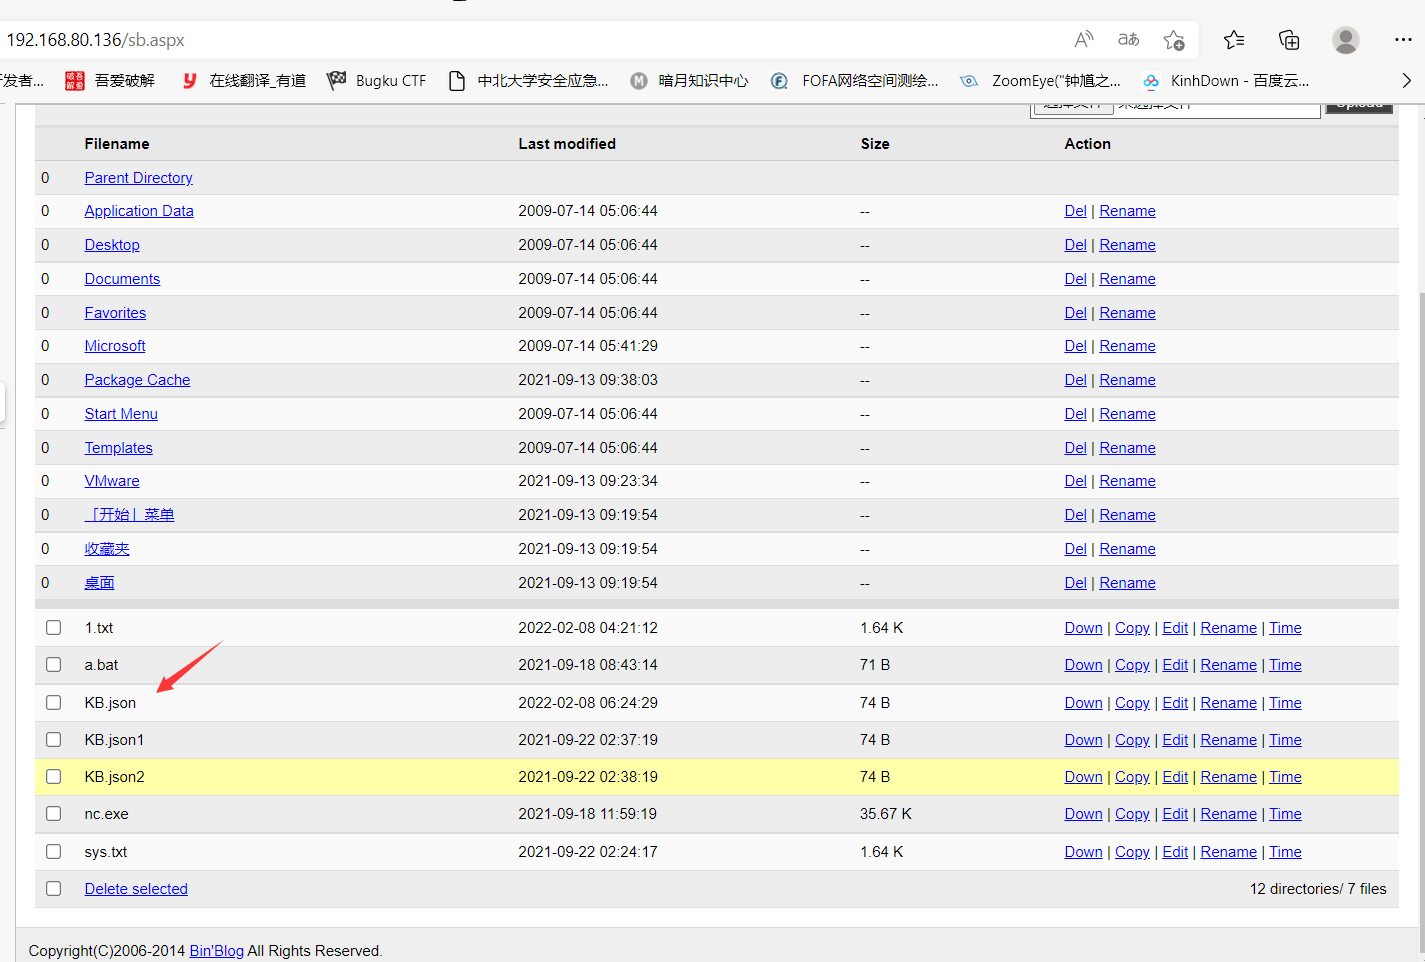Edit the sys.txt file
The image size is (1425, 962).
pyautogui.click(x=1175, y=852)
